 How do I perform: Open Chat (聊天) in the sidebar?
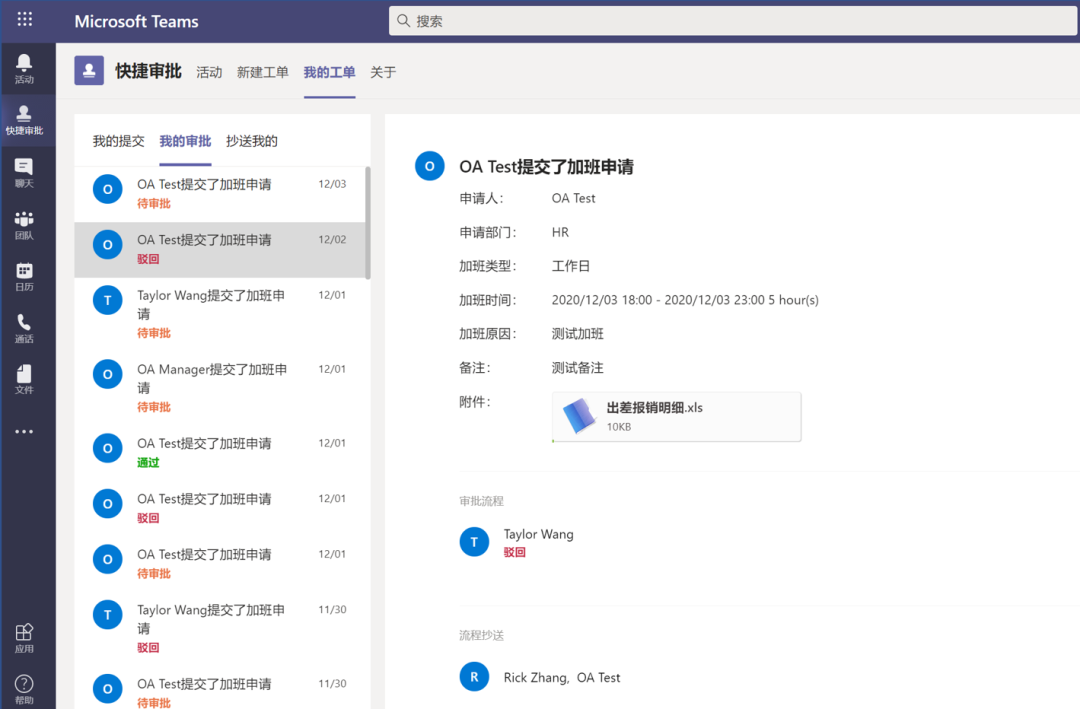coord(24,173)
